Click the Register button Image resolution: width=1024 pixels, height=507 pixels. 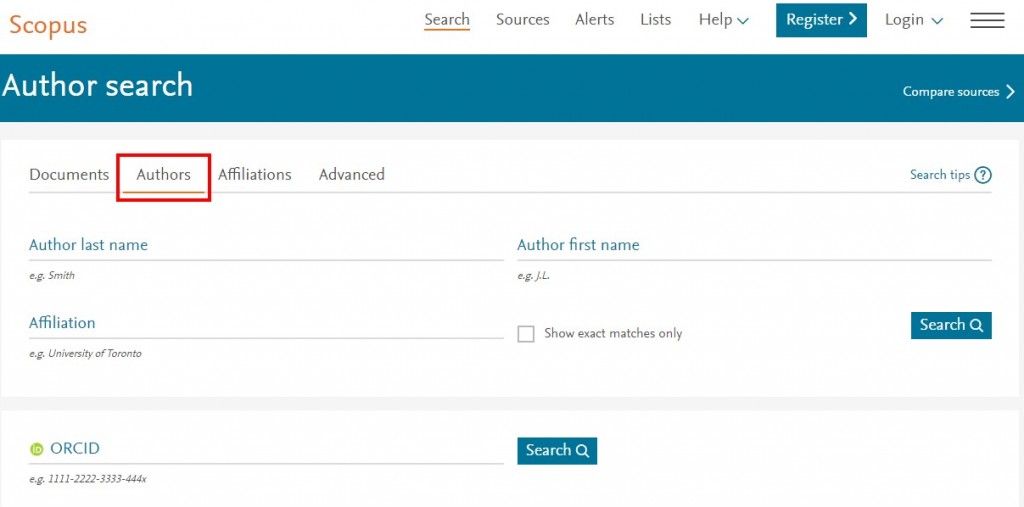pyautogui.click(x=821, y=20)
